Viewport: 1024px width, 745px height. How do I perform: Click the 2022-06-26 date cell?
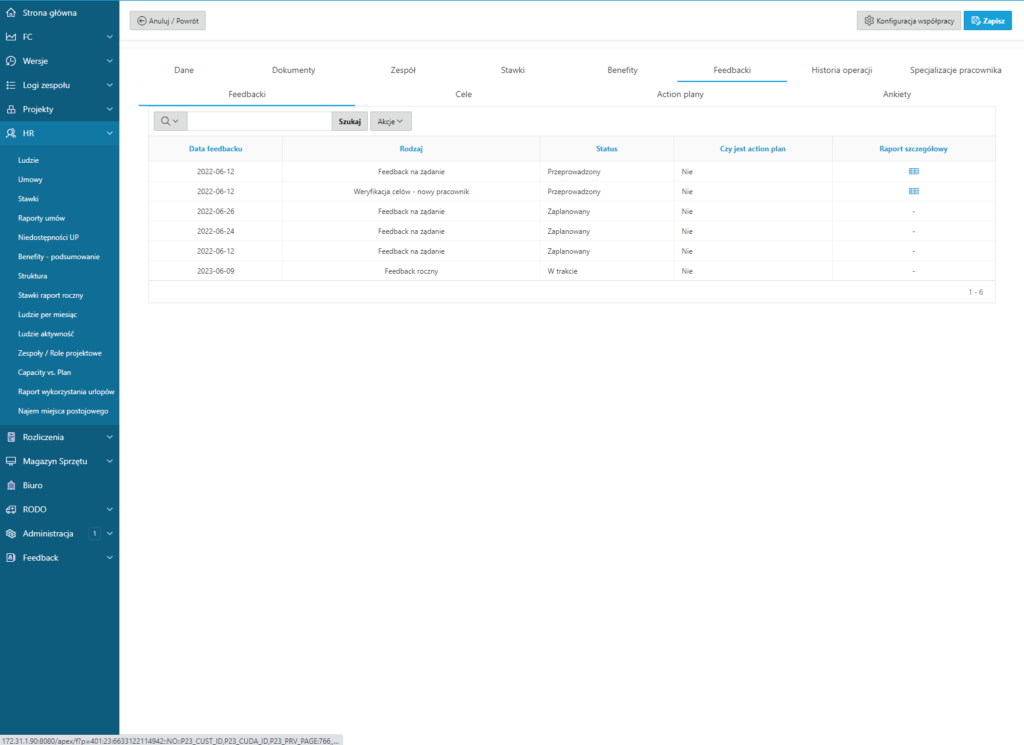(216, 212)
